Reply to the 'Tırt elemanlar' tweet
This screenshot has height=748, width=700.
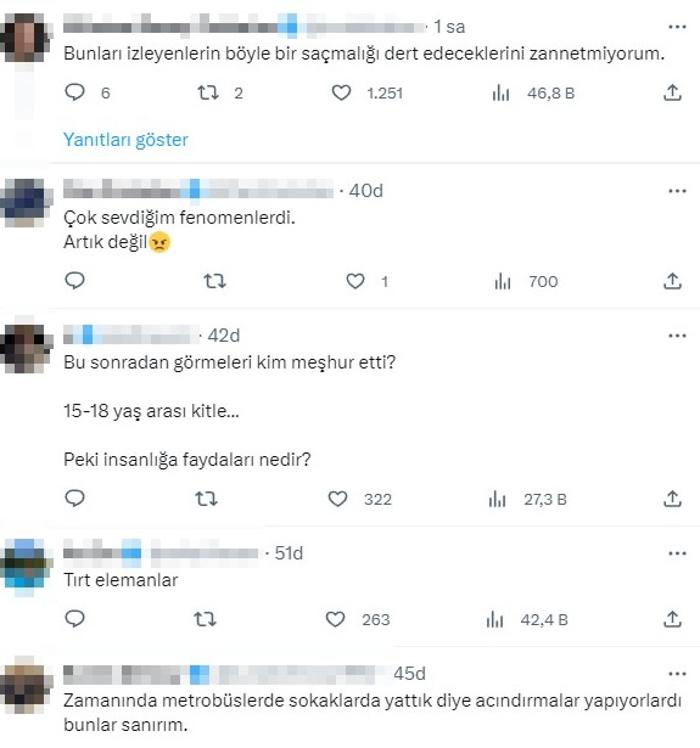(75, 619)
